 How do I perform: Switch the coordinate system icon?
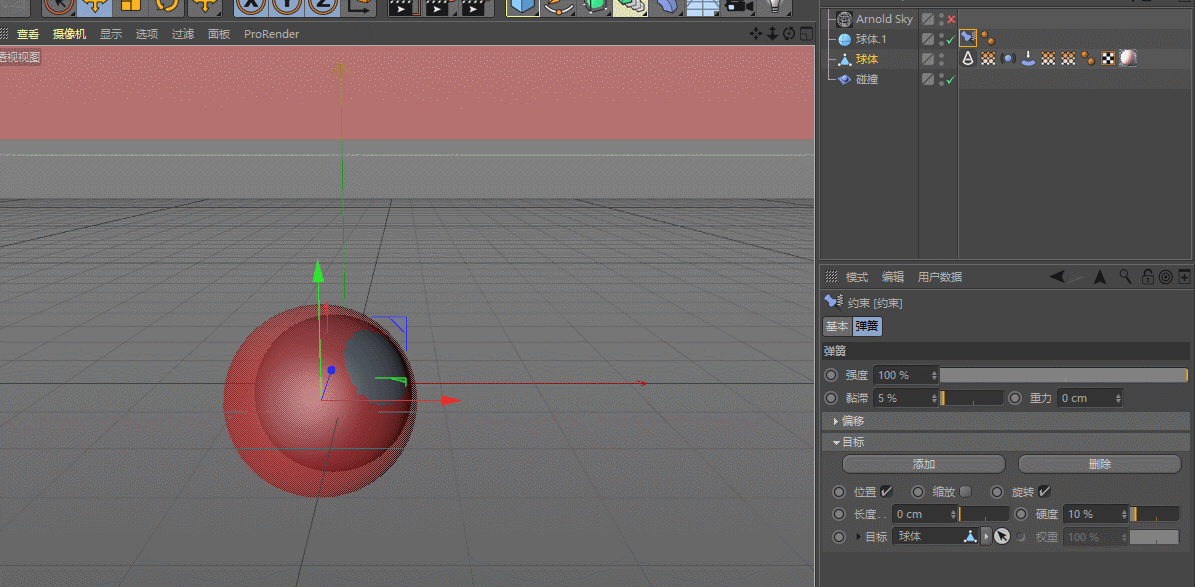[360, 6]
